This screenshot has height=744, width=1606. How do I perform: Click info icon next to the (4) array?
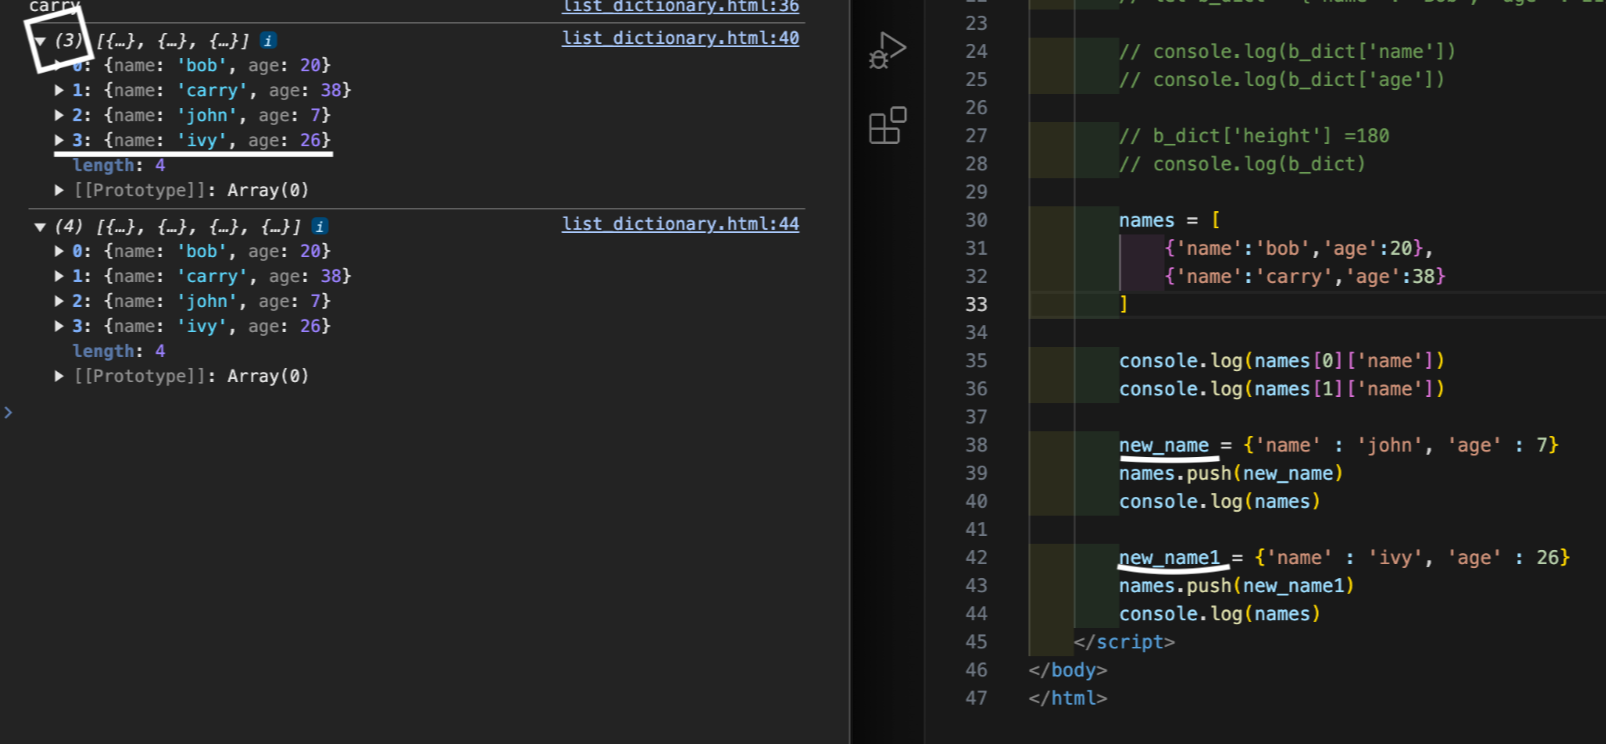tap(320, 227)
